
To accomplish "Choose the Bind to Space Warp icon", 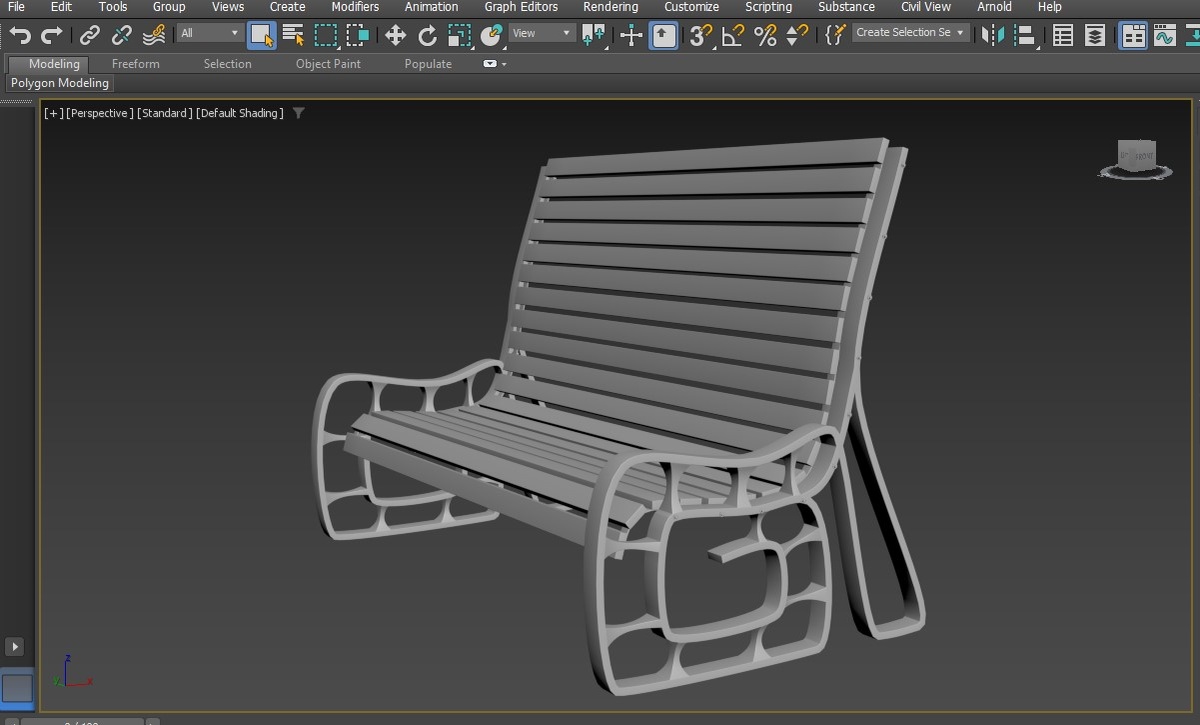I will click(x=154, y=35).
